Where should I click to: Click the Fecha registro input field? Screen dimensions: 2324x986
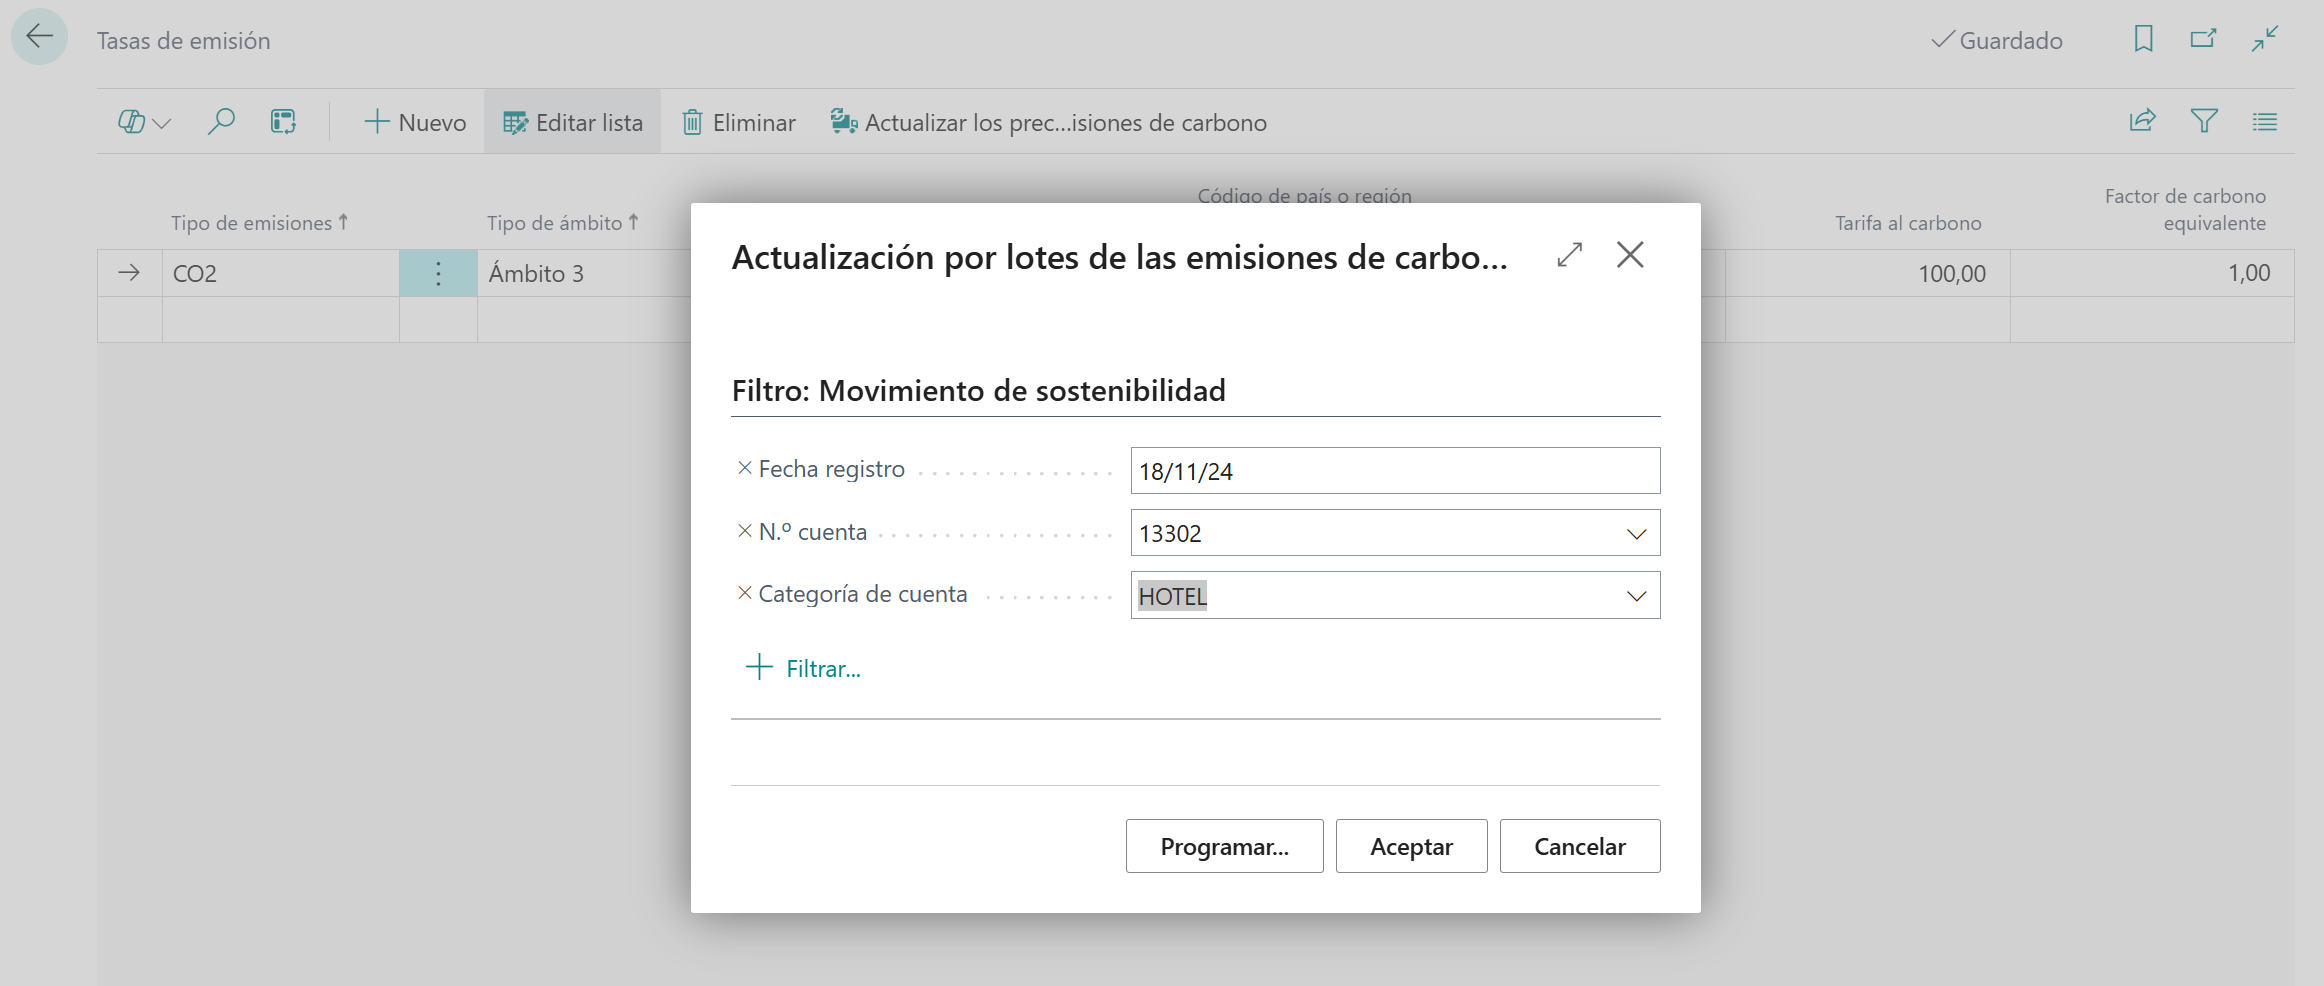pos(1395,470)
